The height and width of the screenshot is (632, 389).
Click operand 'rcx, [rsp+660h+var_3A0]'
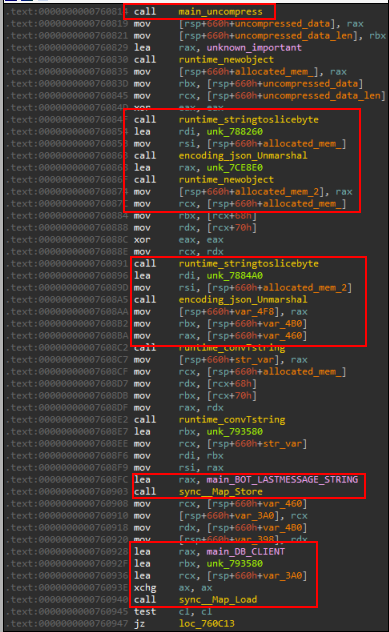pyautogui.click(x=243, y=576)
